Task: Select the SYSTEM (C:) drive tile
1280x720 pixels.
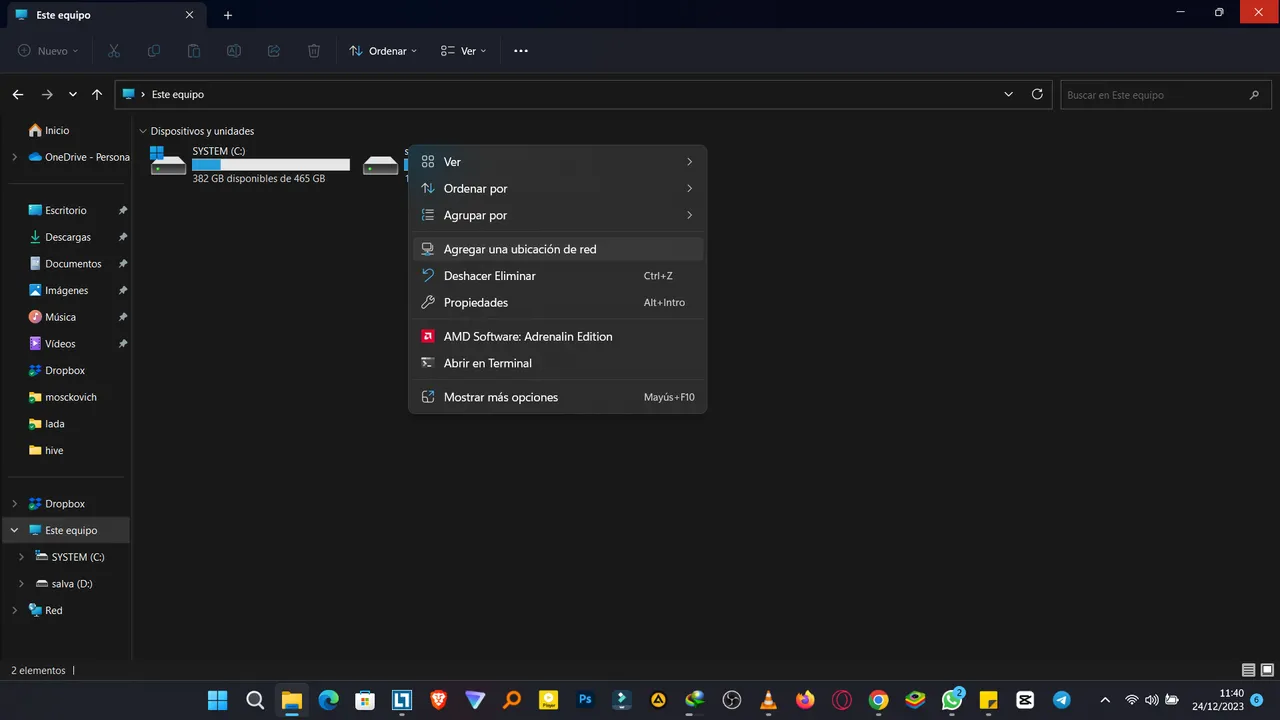Action: [250, 164]
